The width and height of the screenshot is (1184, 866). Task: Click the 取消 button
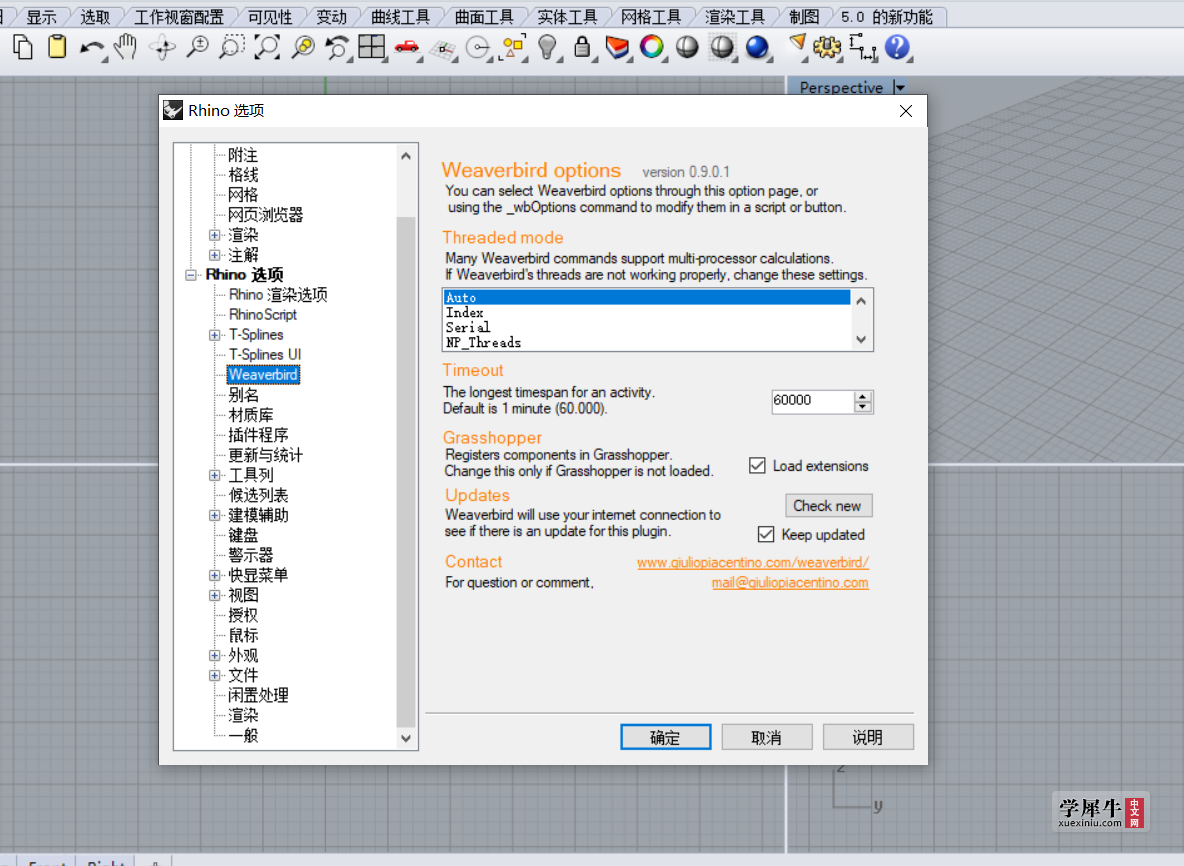point(766,737)
